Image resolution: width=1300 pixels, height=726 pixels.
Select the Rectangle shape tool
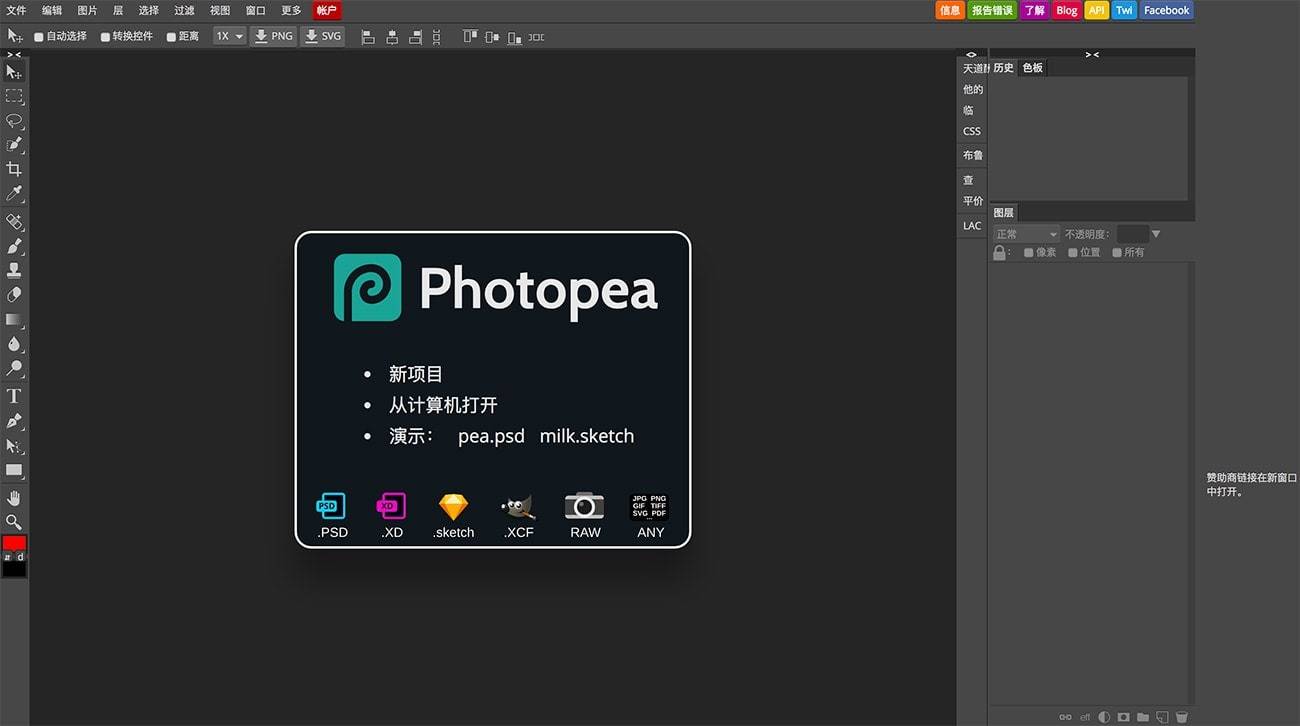pos(14,470)
